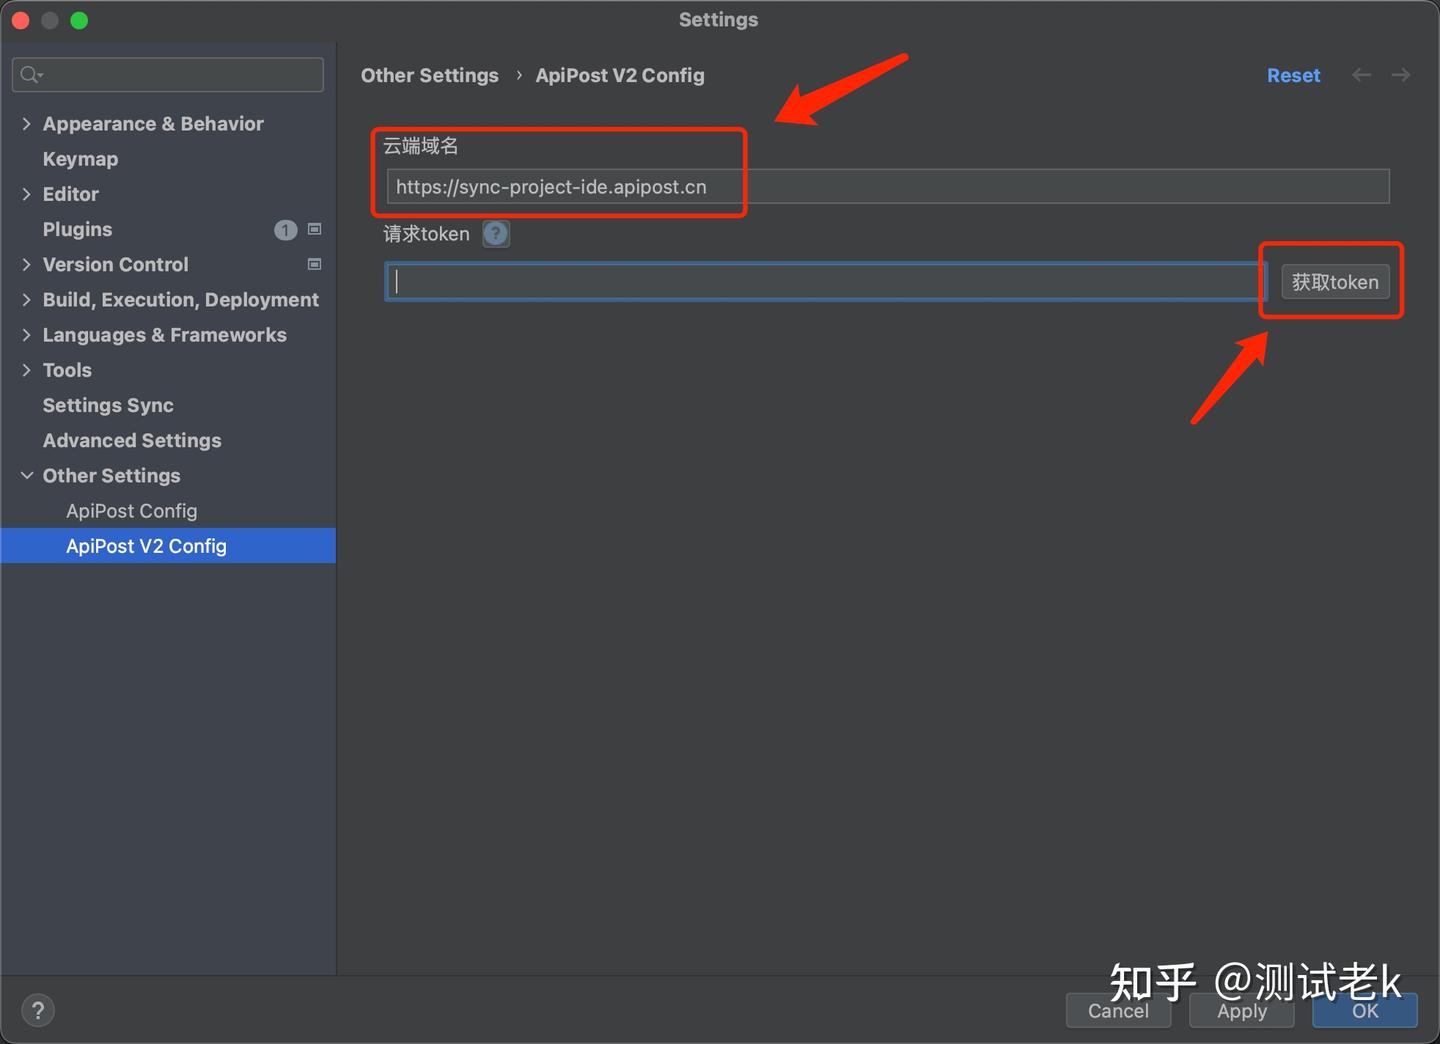Click the 请求token input field
This screenshot has height=1044, width=1440.
pyautogui.click(x=827, y=282)
